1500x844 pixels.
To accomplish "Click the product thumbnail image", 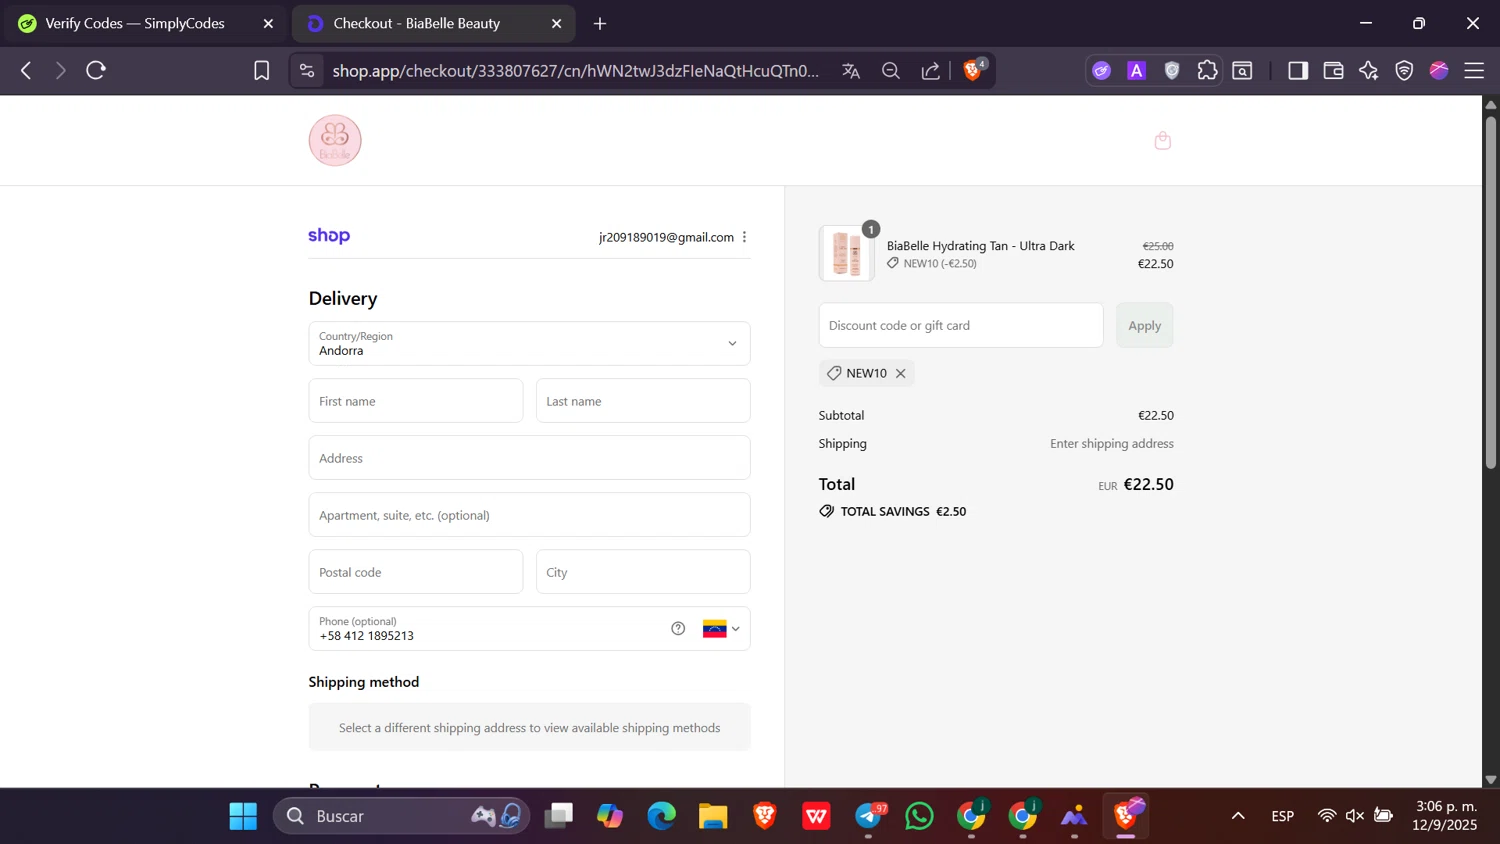I will click(x=846, y=253).
